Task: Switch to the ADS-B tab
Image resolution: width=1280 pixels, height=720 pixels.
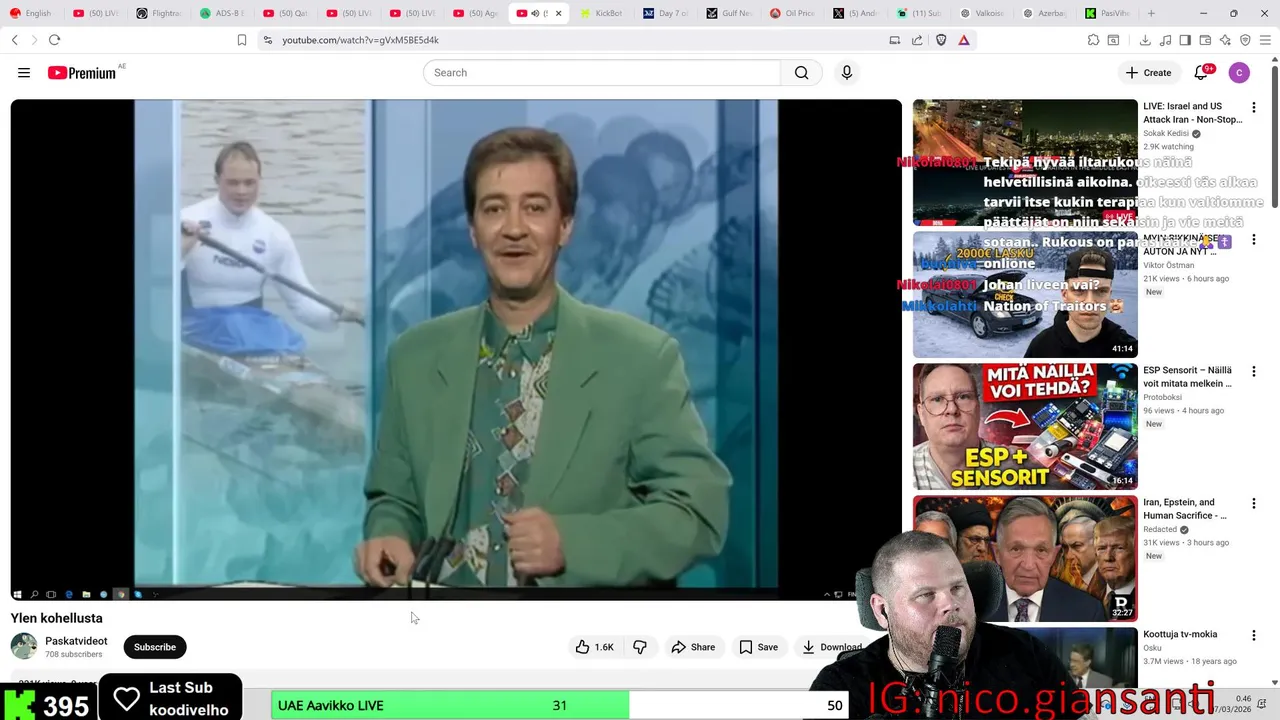Action: 222,13
